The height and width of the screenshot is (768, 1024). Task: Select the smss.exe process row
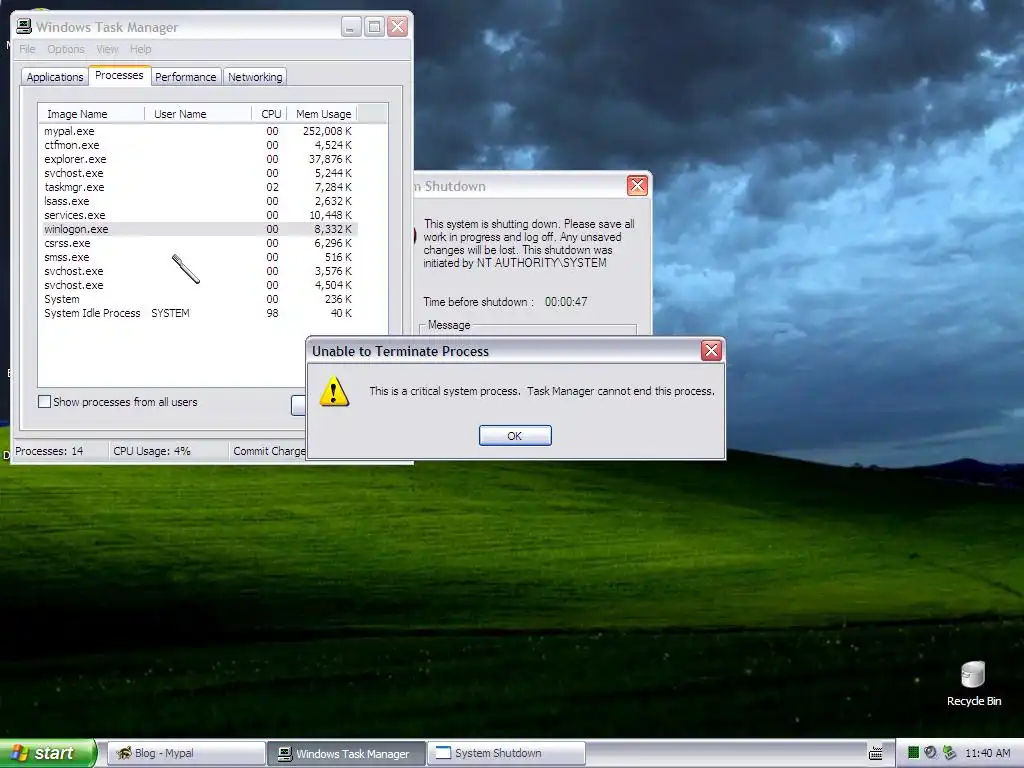198,257
